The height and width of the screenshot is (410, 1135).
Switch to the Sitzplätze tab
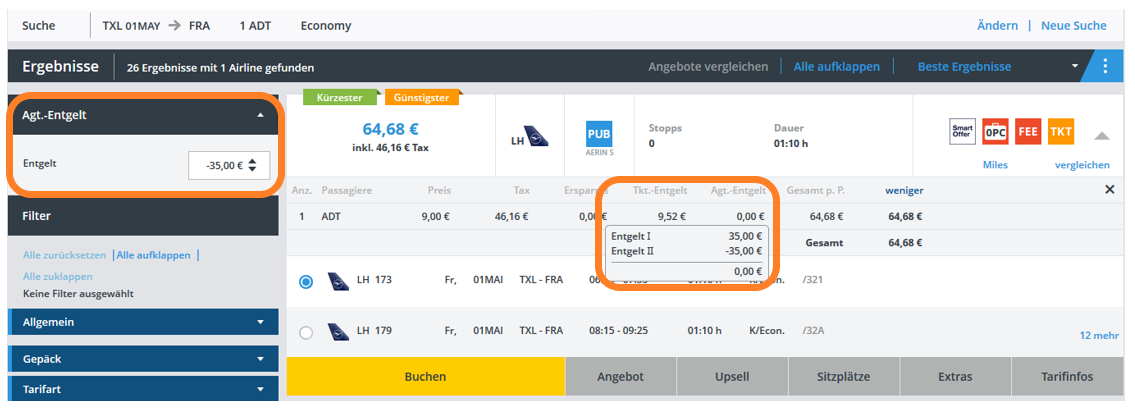(844, 377)
